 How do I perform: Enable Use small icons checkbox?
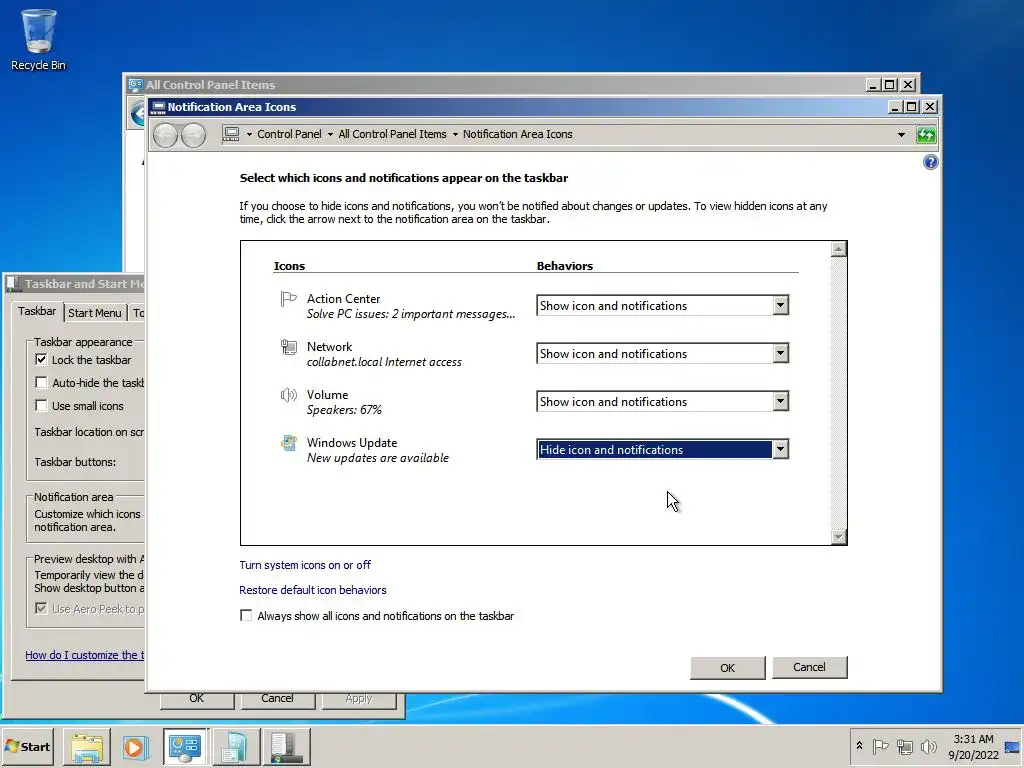click(41, 406)
